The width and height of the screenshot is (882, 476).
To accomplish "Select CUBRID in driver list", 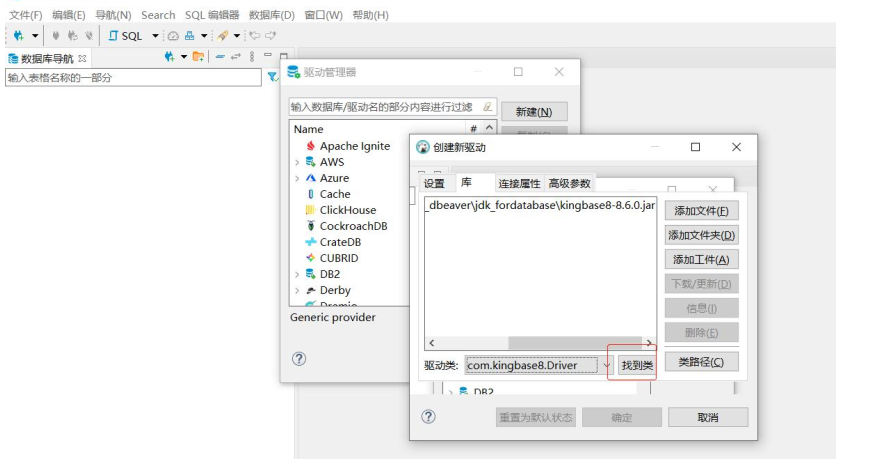I will (339, 258).
